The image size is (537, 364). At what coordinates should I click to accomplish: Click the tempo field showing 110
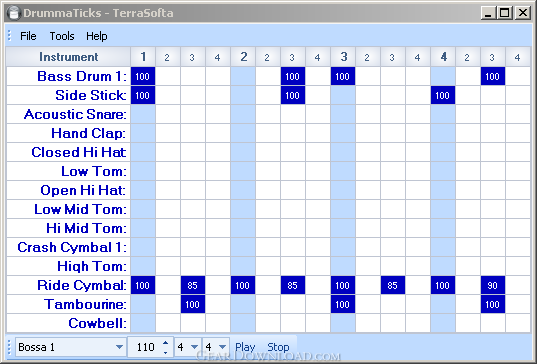click(x=145, y=347)
